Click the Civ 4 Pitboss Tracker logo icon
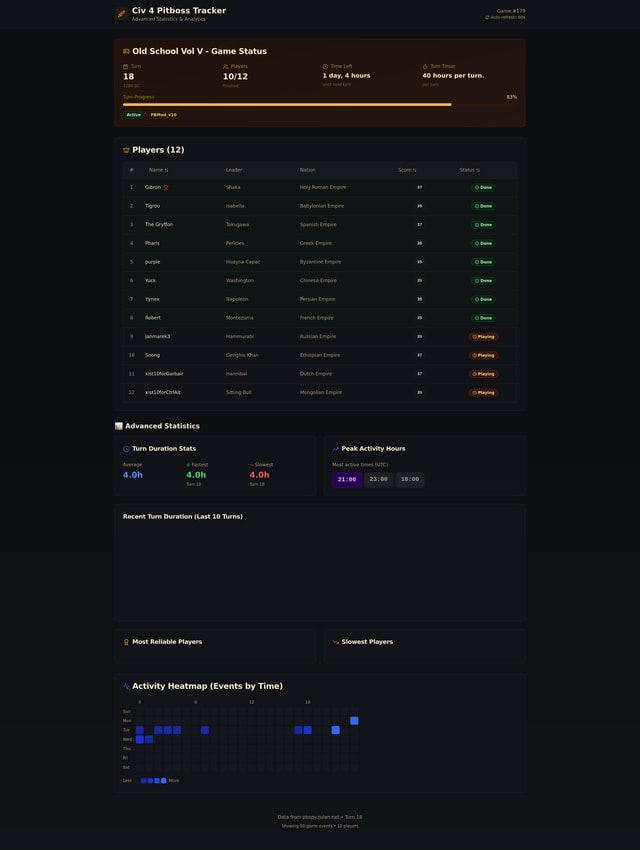Image resolution: width=640 pixels, height=850 pixels. point(121,14)
